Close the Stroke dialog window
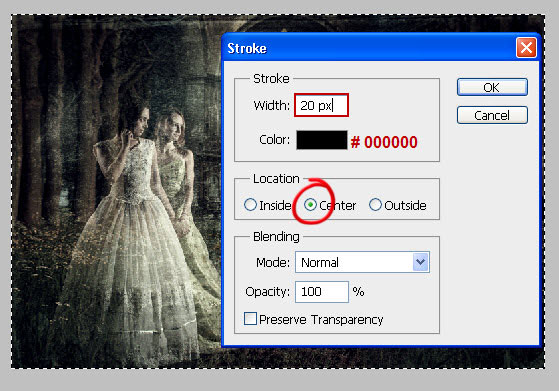Screen dimensions: 559x391 pyautogui.click(x=526, y=47)
